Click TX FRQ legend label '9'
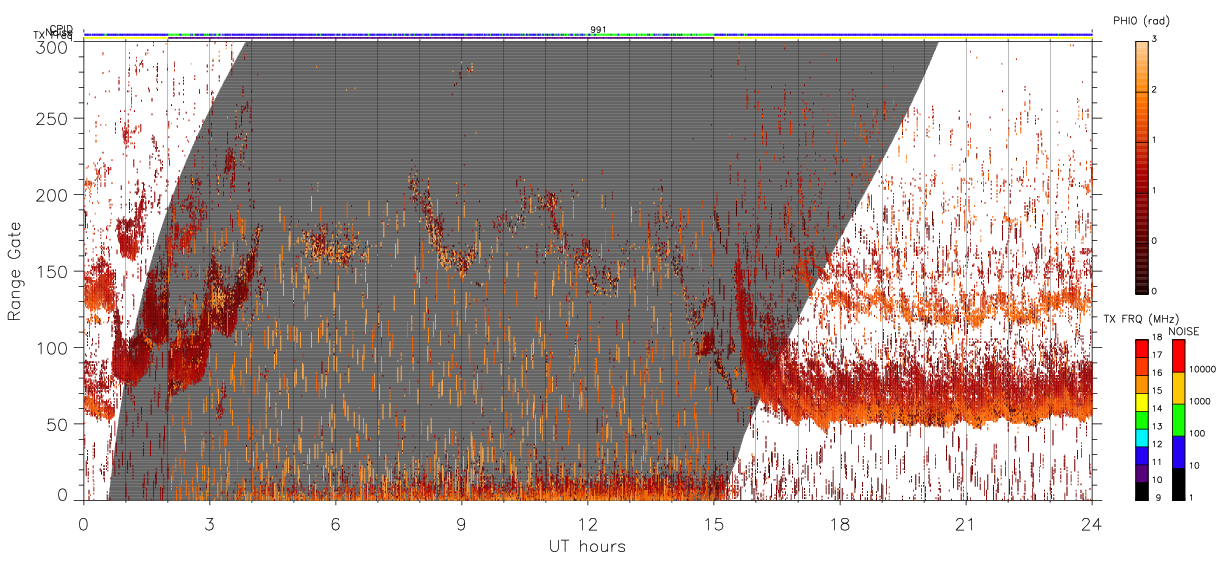This screenshot has height=567, width=1228. pyautogui.click(x=1157, y=497)
